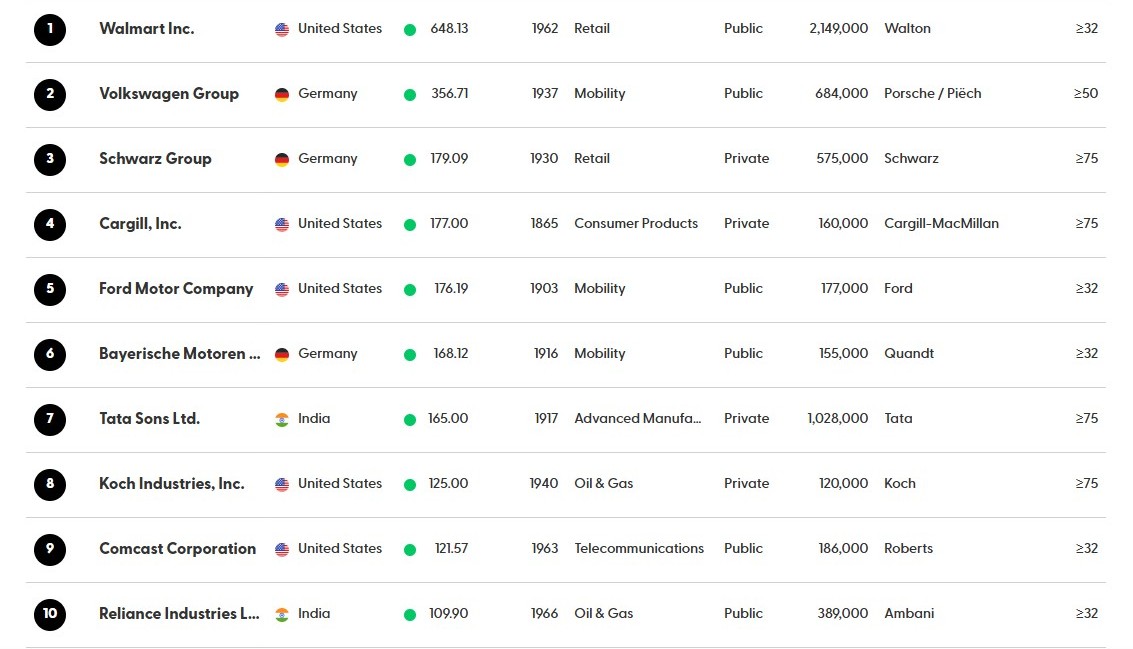Image resolution: width=1133 pixels, height=649 pixels.
Task: Click the Porsche / Piëch family name
Action: tap(933, 93)
